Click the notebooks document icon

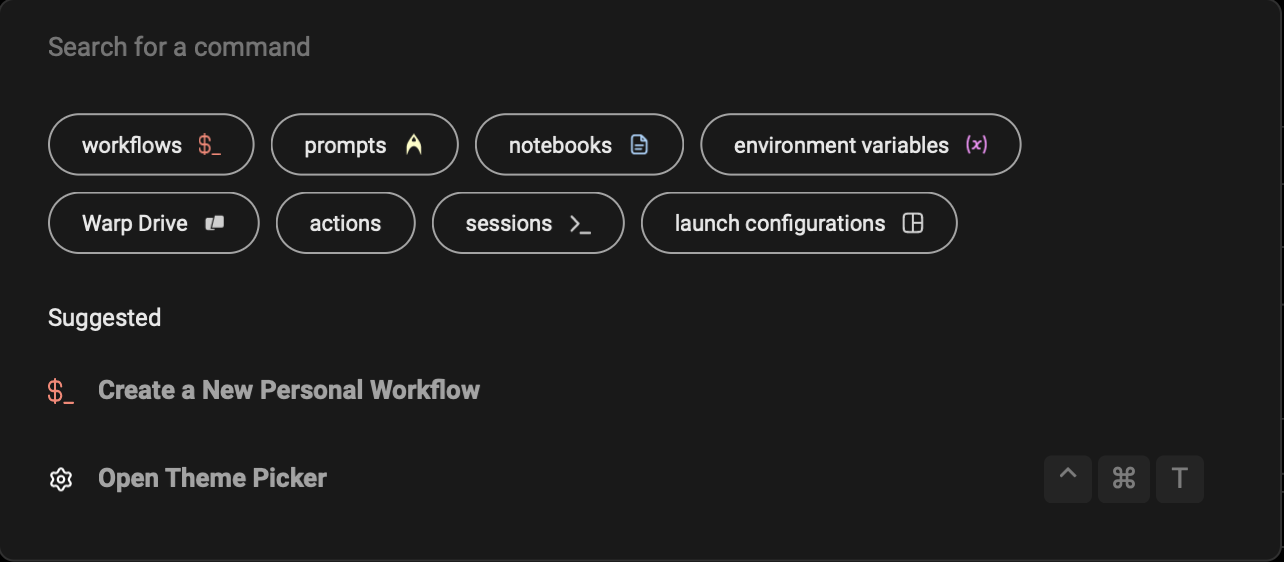point(639,145)
